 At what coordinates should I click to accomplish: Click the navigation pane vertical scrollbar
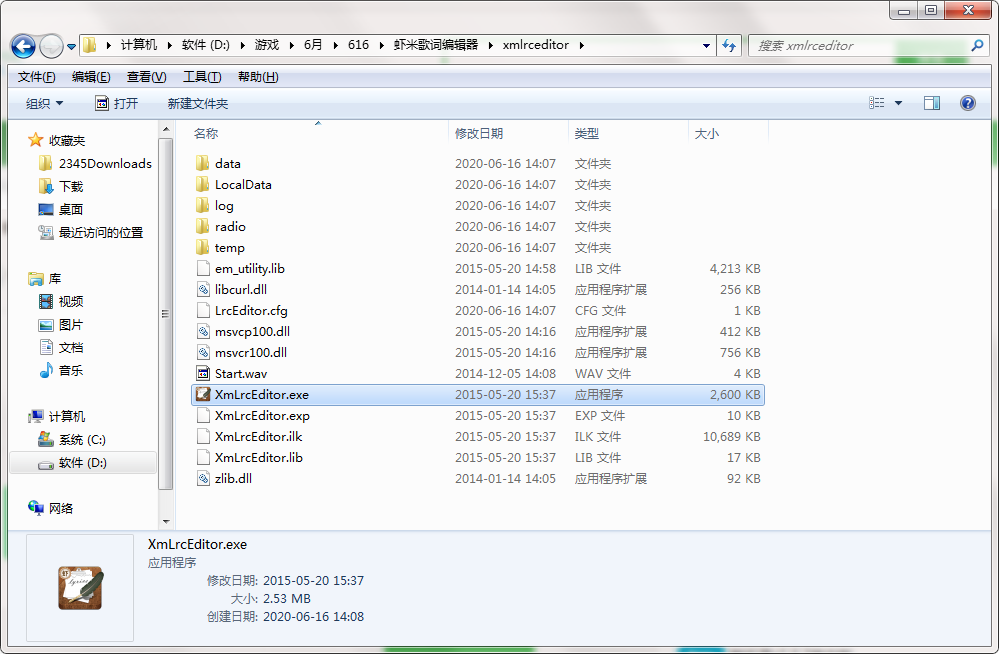click(x=167, y=312)
